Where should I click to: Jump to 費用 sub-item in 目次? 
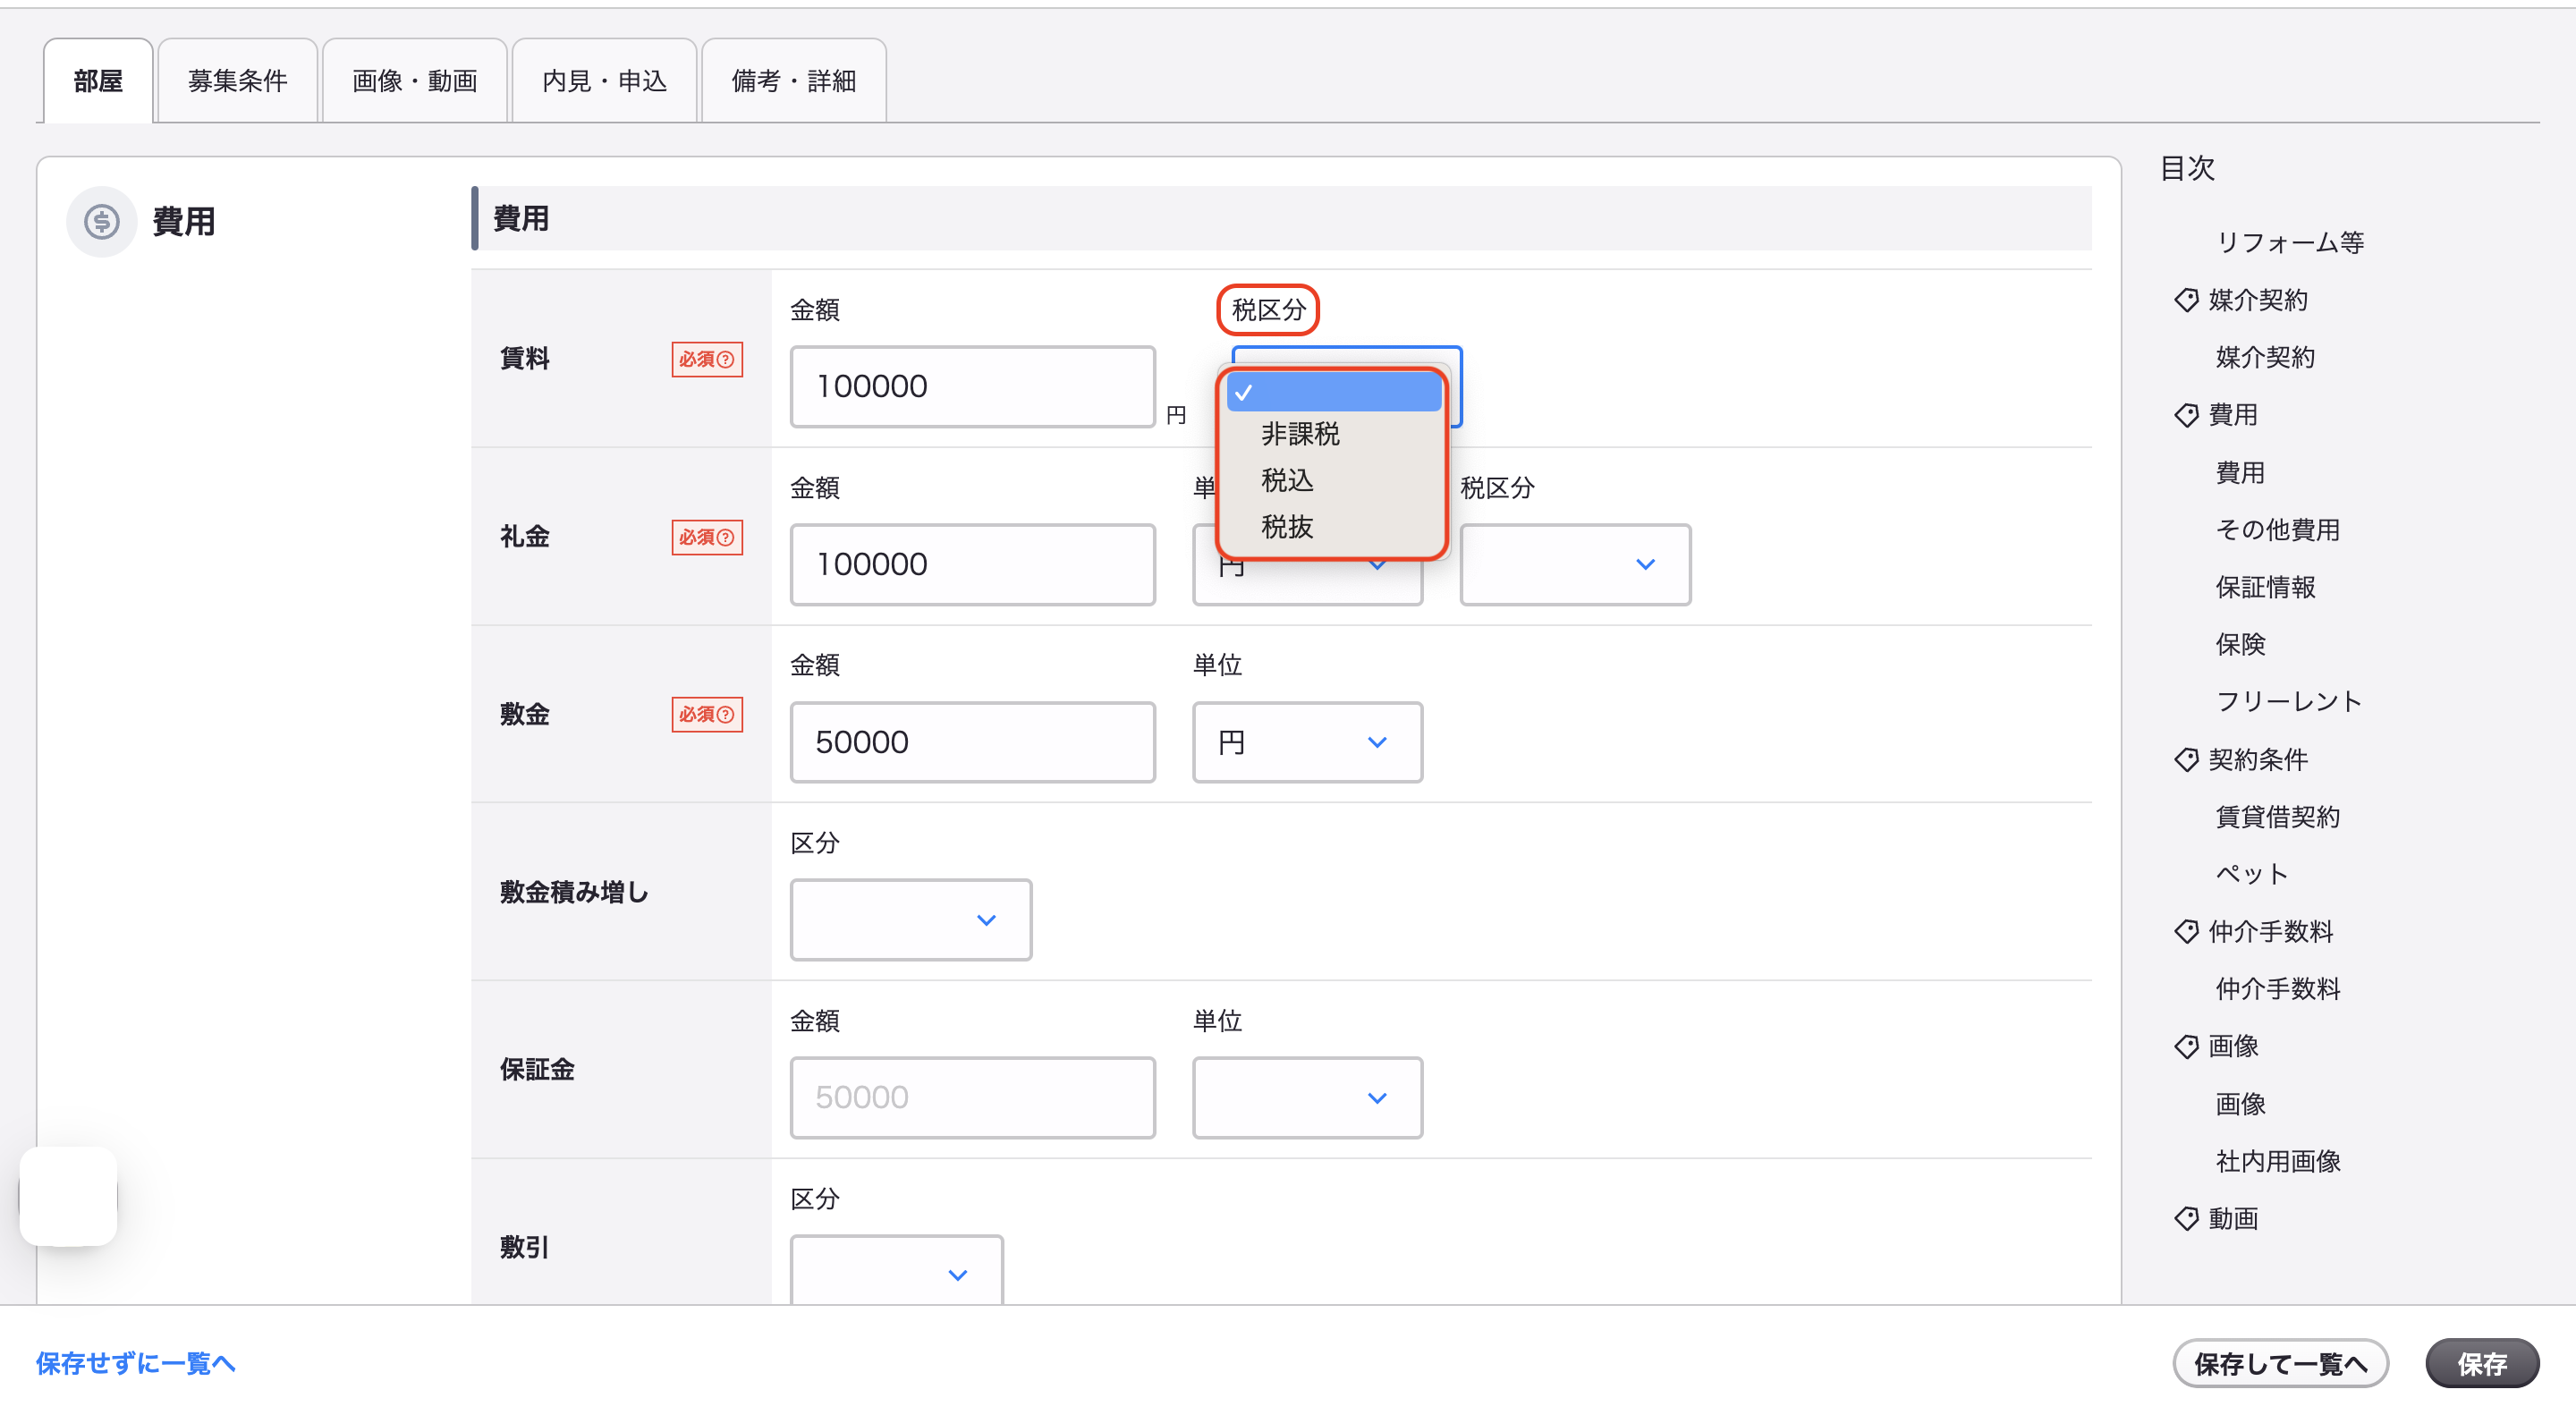[x=2240, y=473]
